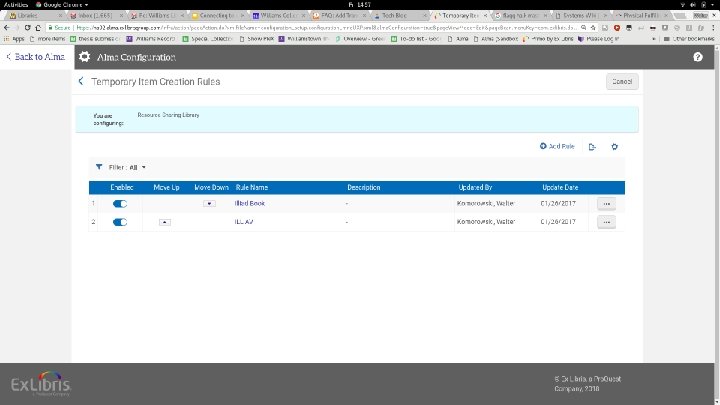Click the zoom magnifier in address bar
Image resolution: width=720 pixels, height=405 pixels.
pyautogui.click(x=583, y=28)
